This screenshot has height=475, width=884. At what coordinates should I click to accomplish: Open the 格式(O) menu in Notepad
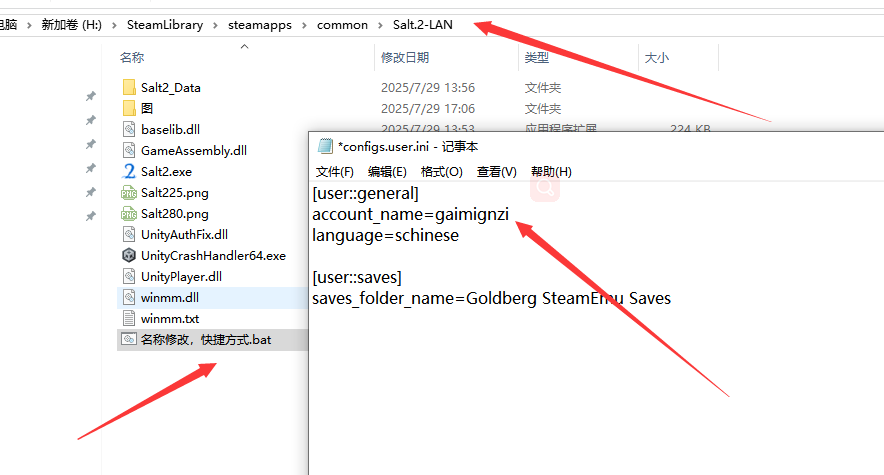(x=441, y=172)
